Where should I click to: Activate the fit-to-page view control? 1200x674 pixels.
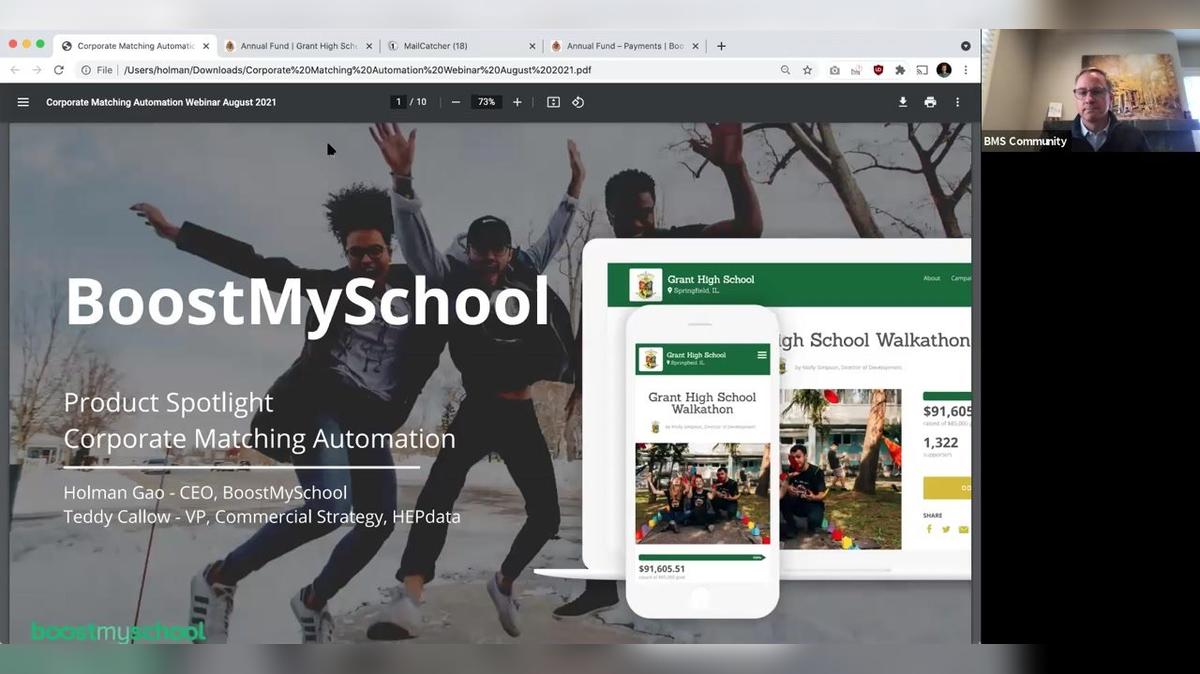coord(553,101)
